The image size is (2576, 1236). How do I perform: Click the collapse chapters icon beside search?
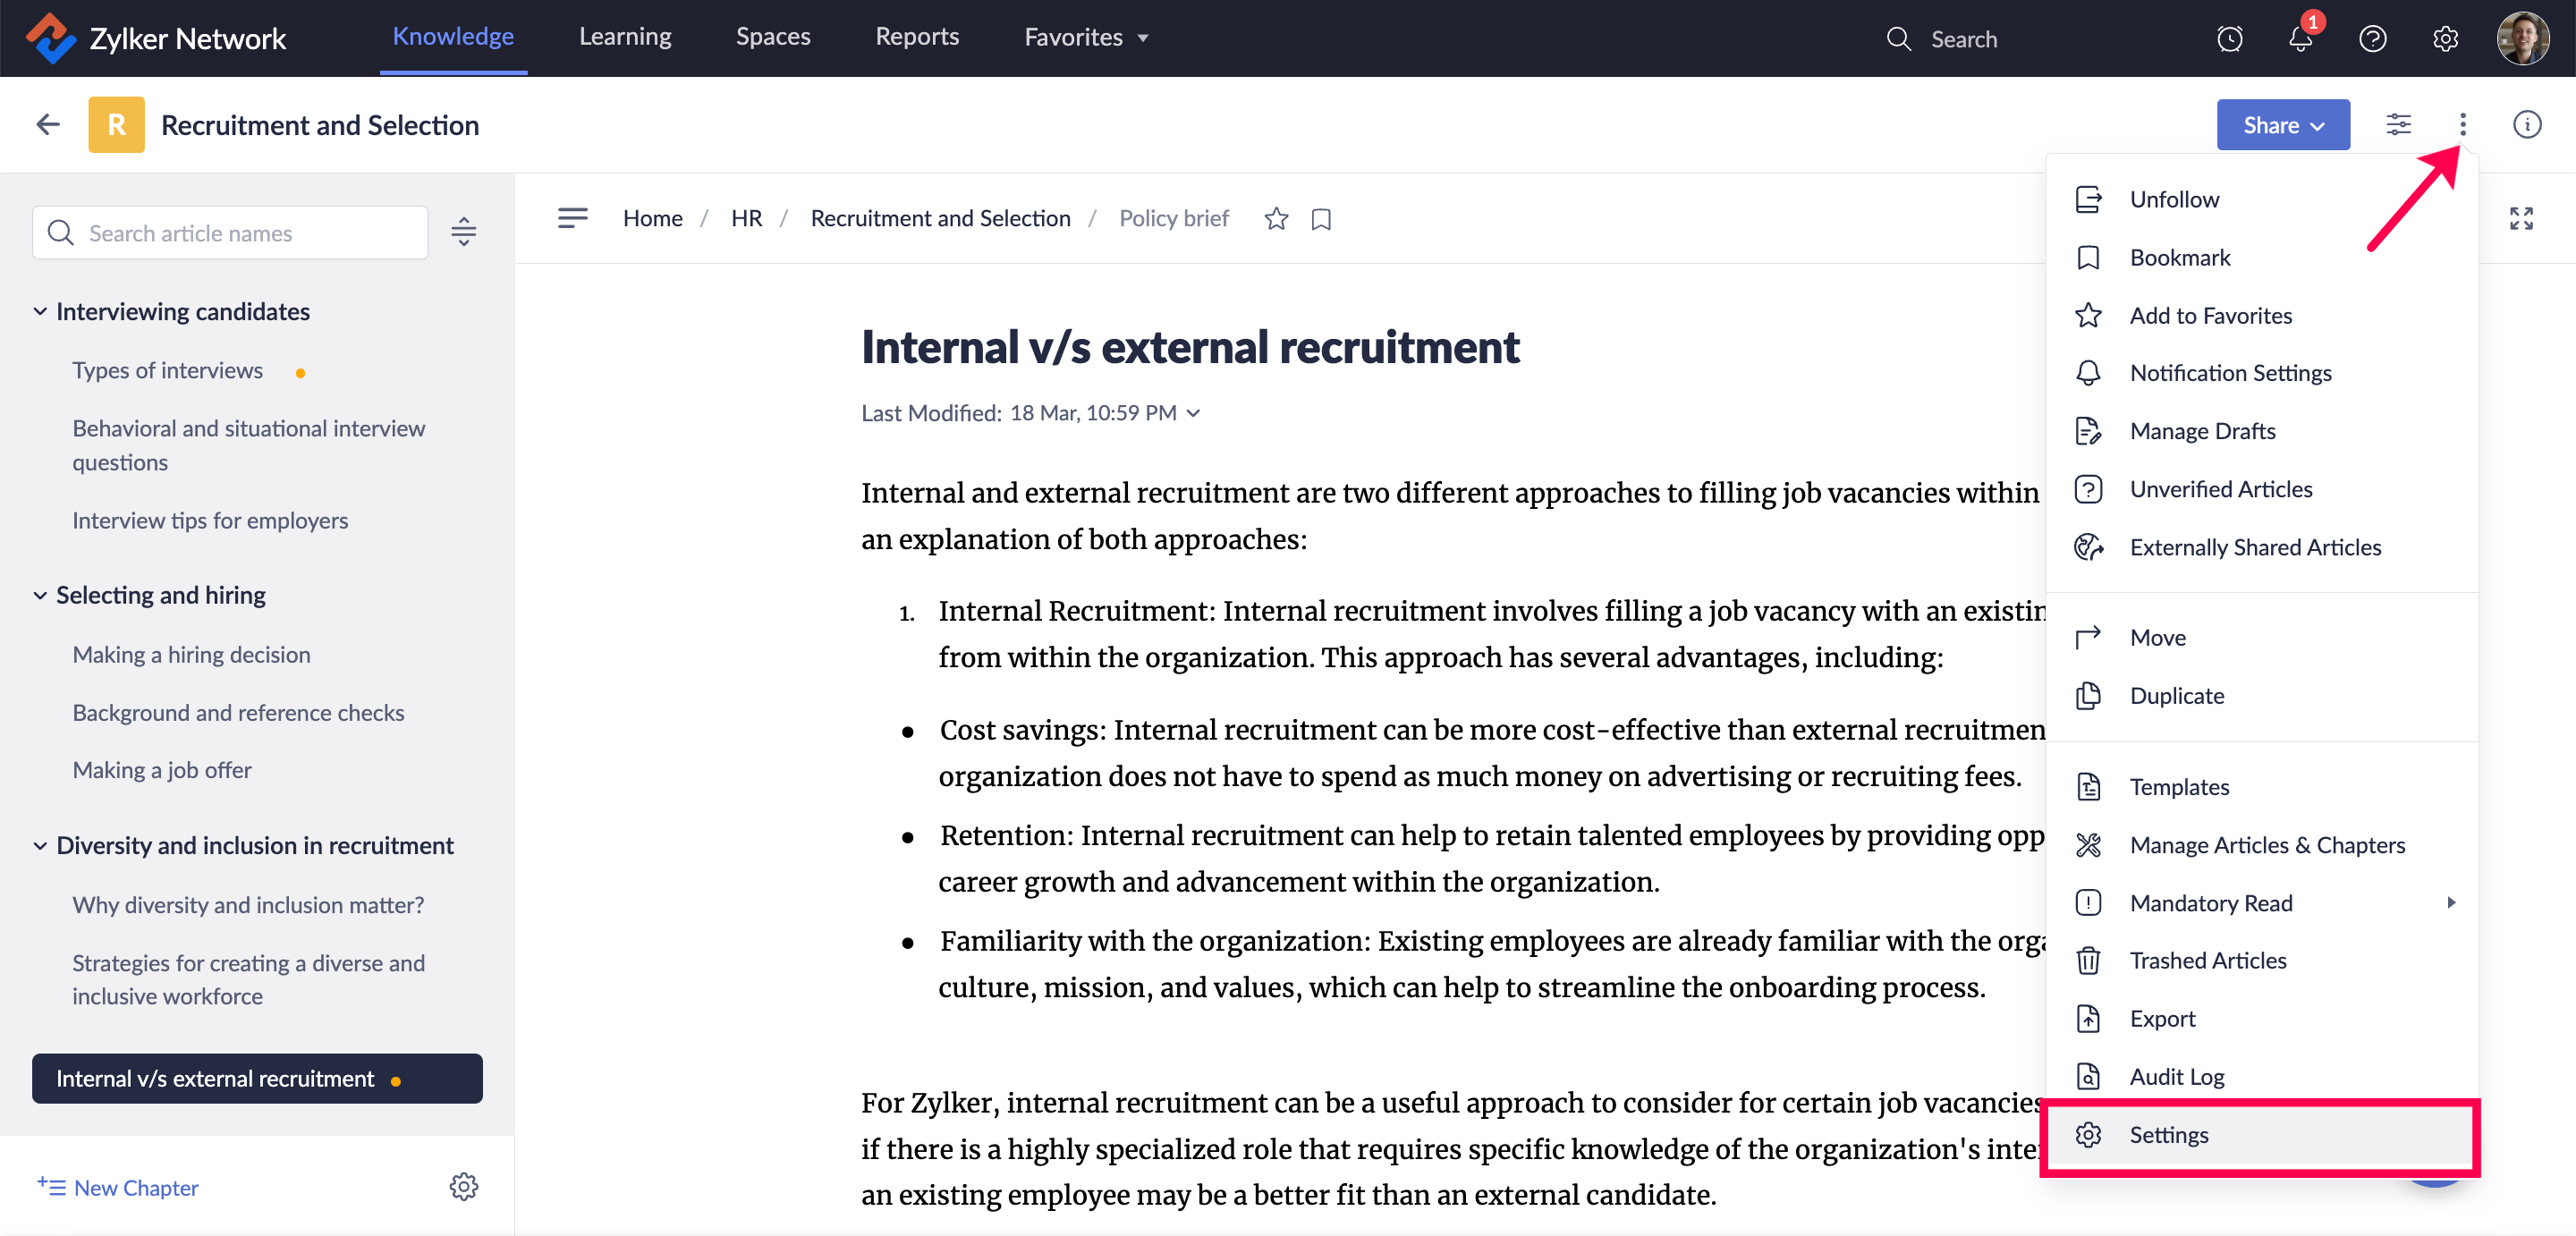pos(463,232)
